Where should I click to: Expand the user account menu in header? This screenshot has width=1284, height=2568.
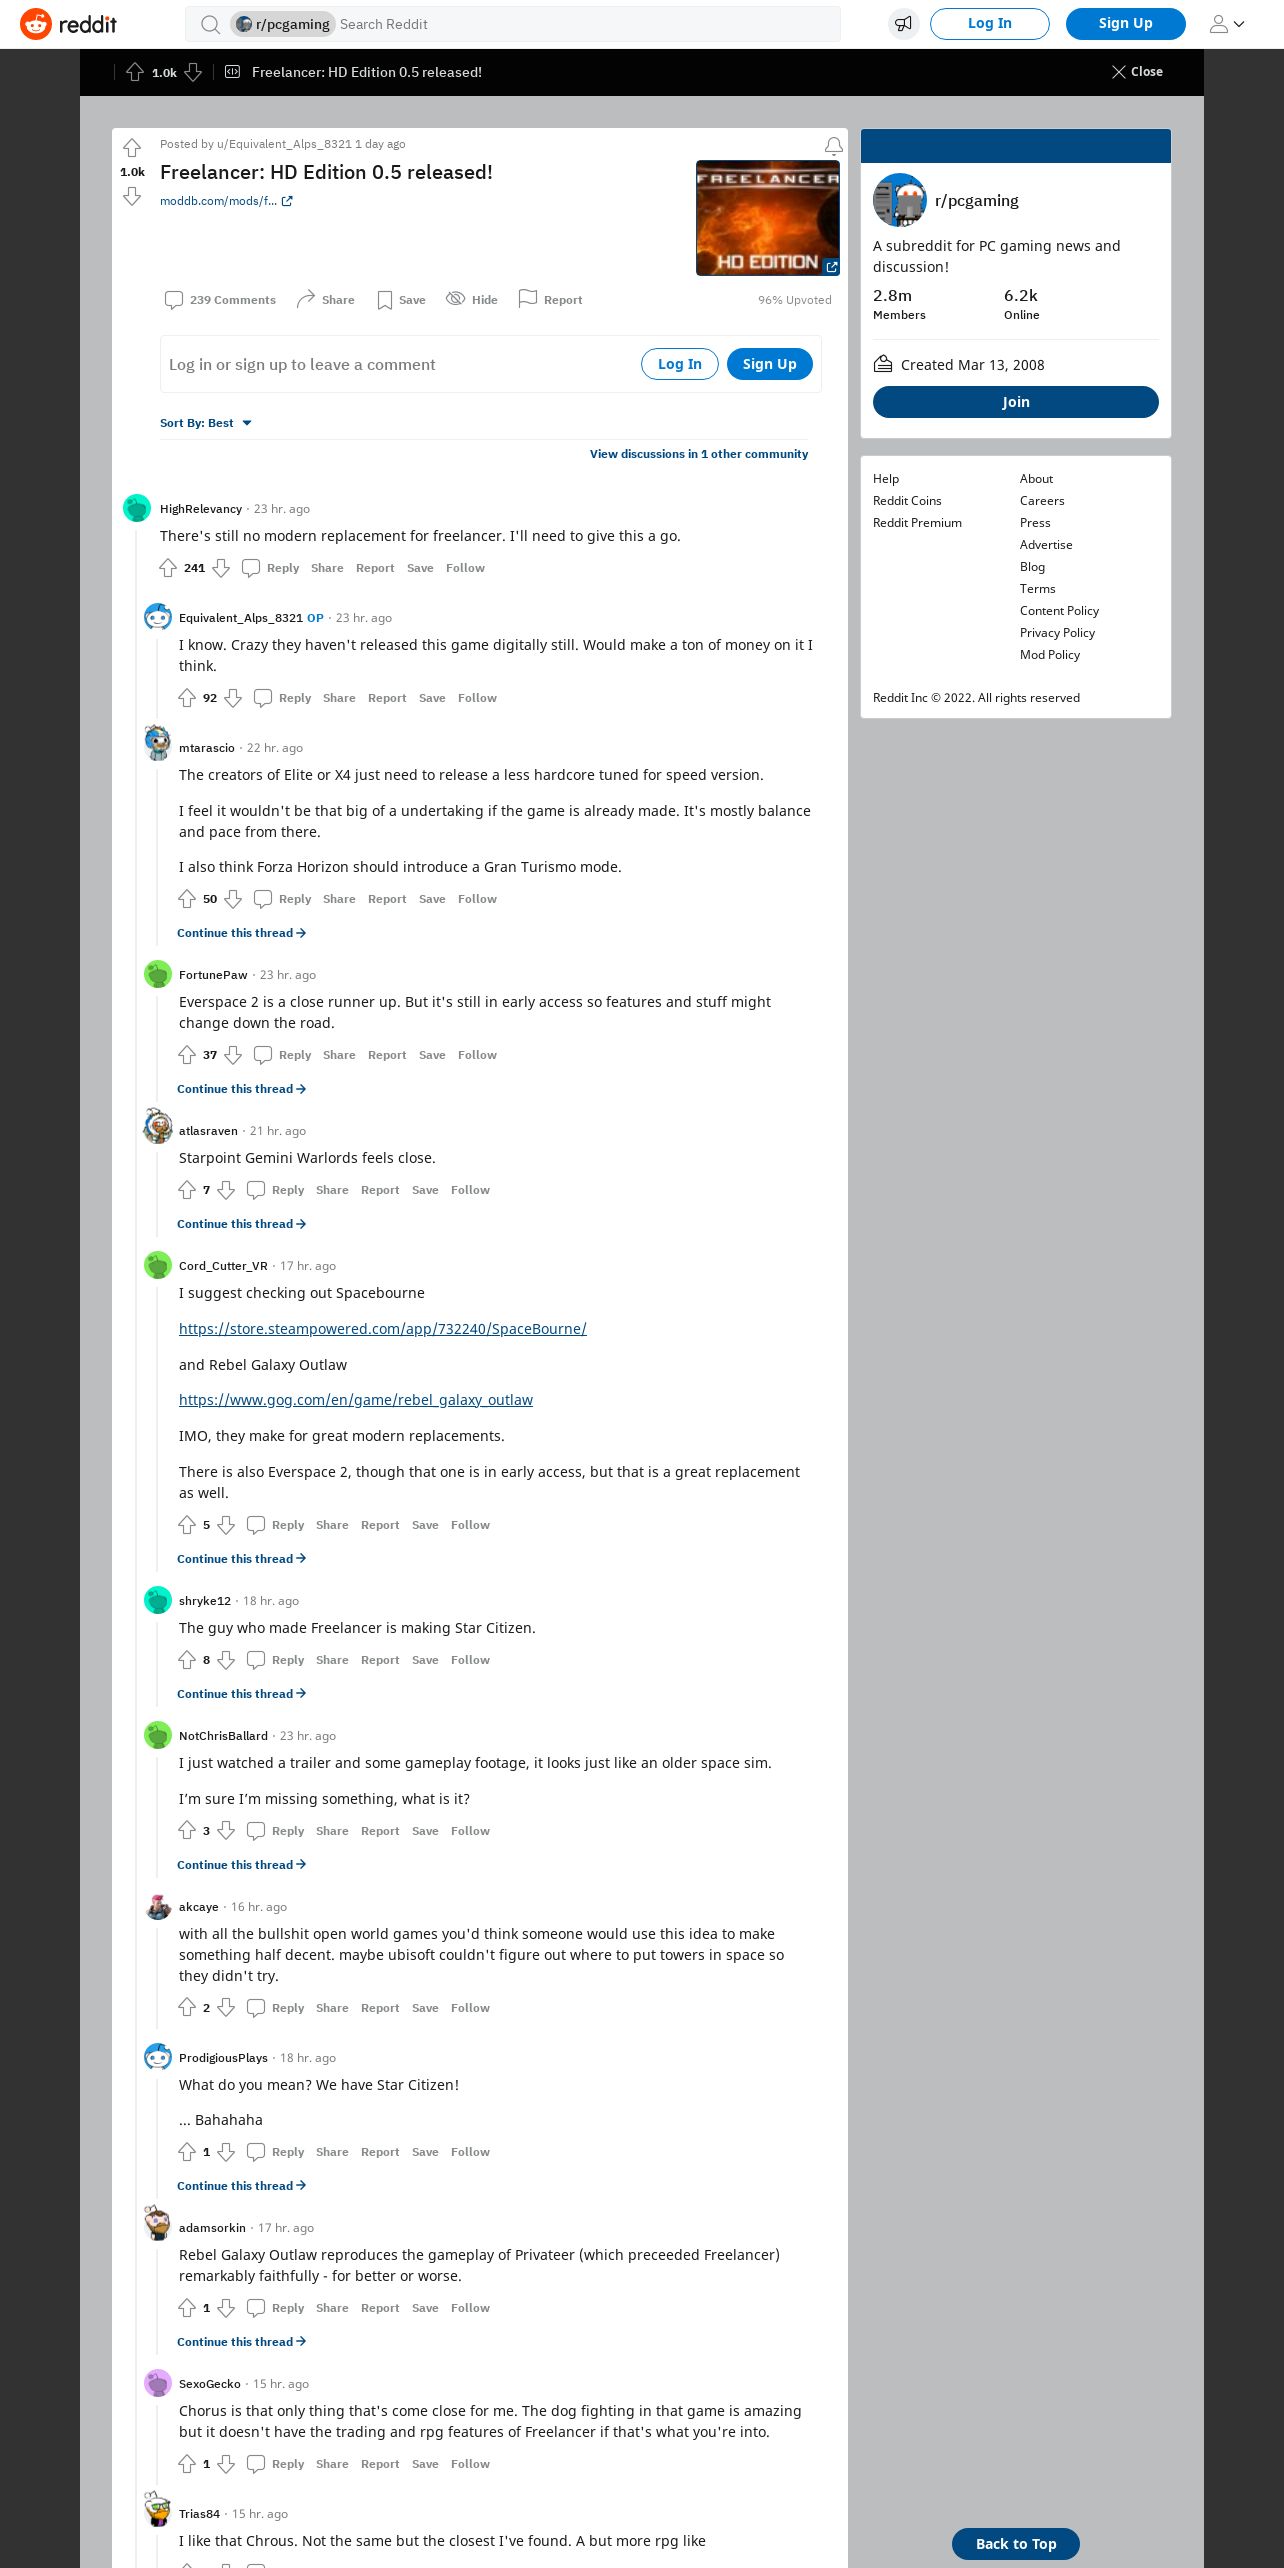pyautogui.click(x=1227, y=24)
